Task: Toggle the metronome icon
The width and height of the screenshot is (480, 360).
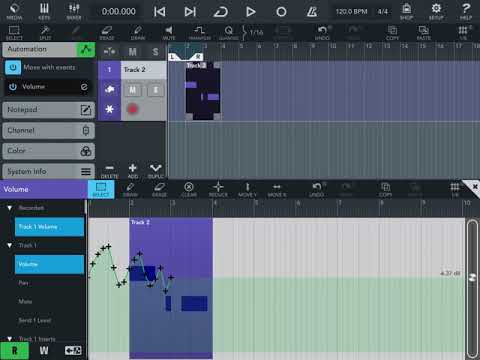Action: click(312, 12)
